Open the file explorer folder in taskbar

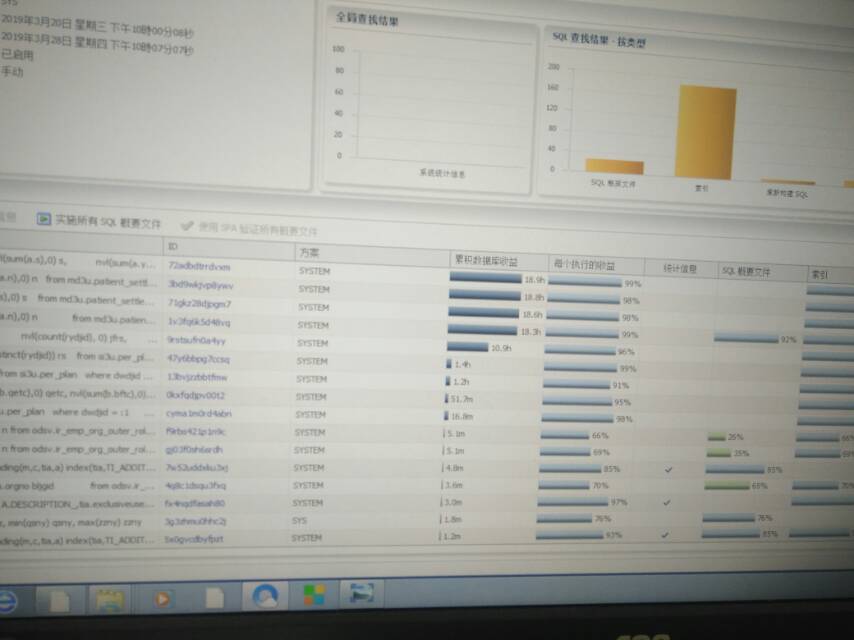point(109,599)
